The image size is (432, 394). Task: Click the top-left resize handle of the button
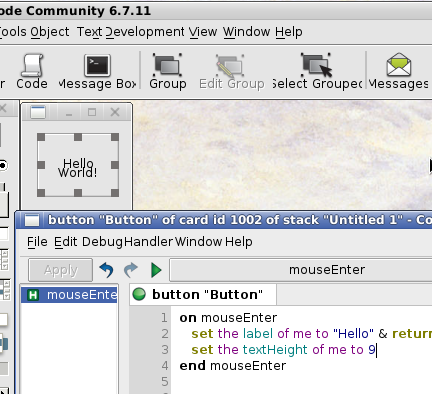[41, 137]
